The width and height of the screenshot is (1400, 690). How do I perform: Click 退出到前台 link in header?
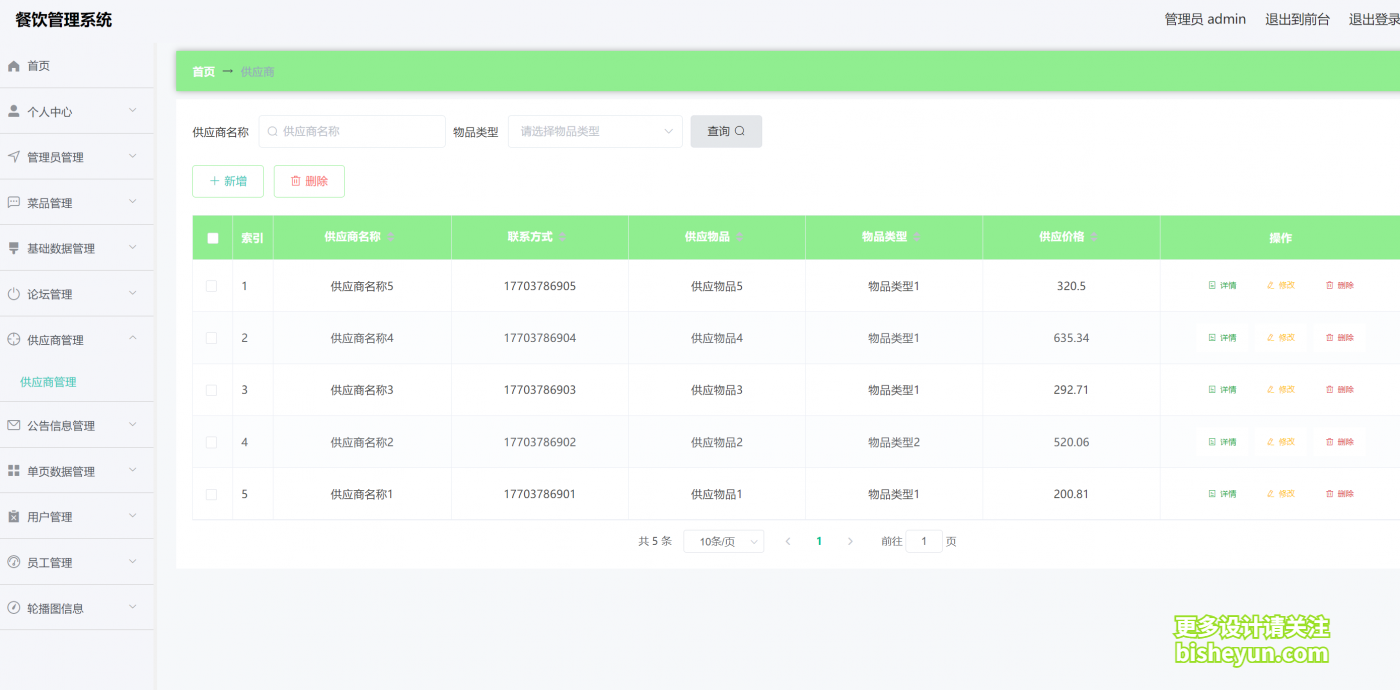(x=1297, y=19)
